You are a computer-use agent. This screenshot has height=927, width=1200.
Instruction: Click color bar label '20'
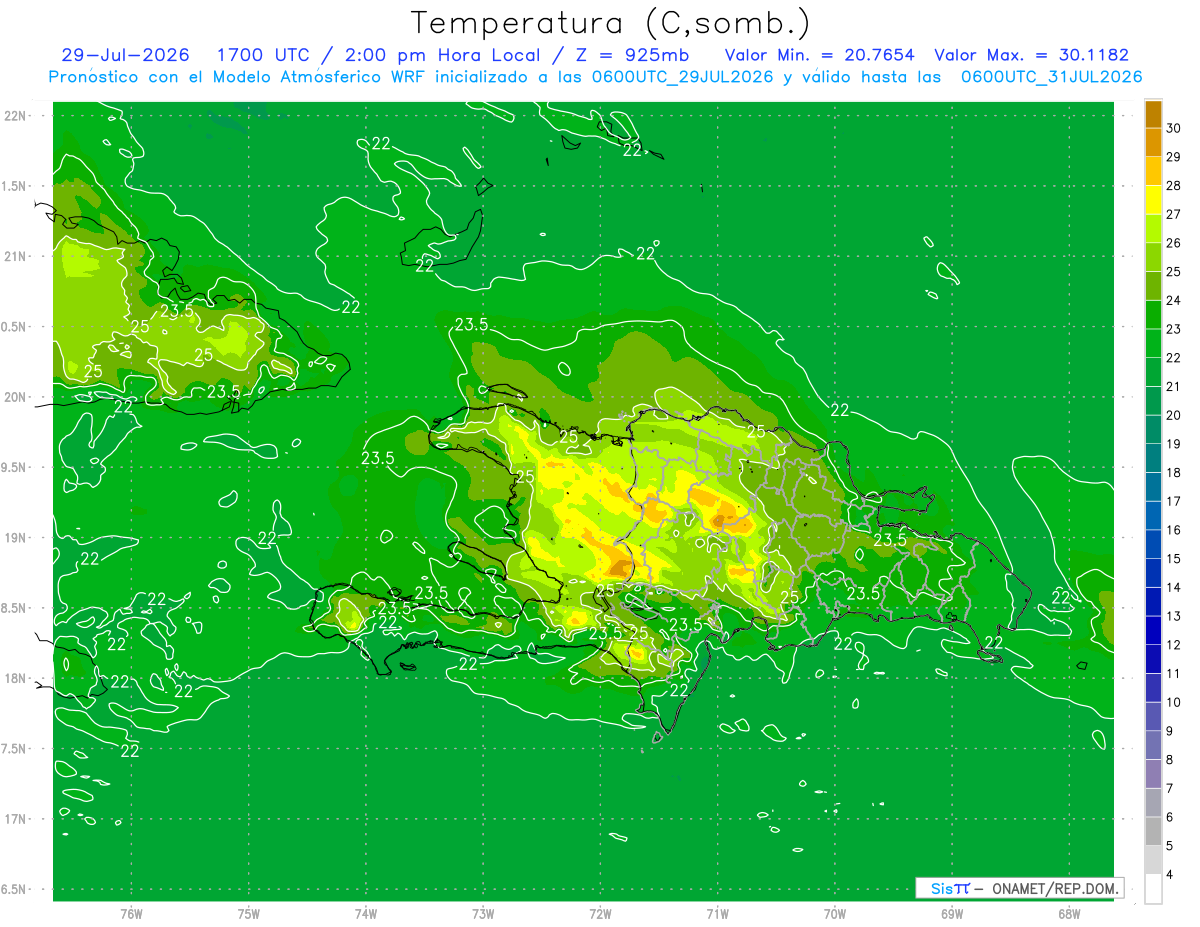point(1174,415)
